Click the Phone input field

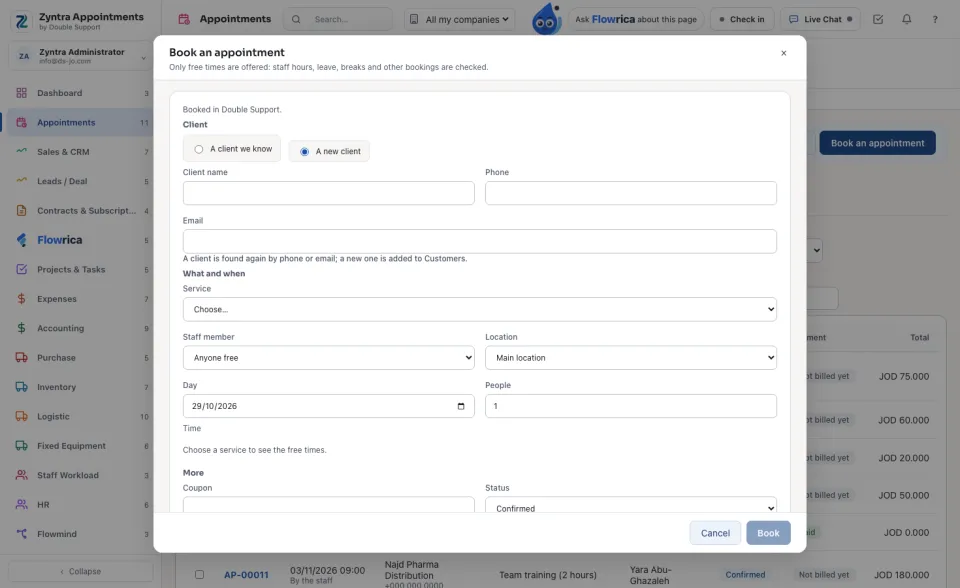631,193
